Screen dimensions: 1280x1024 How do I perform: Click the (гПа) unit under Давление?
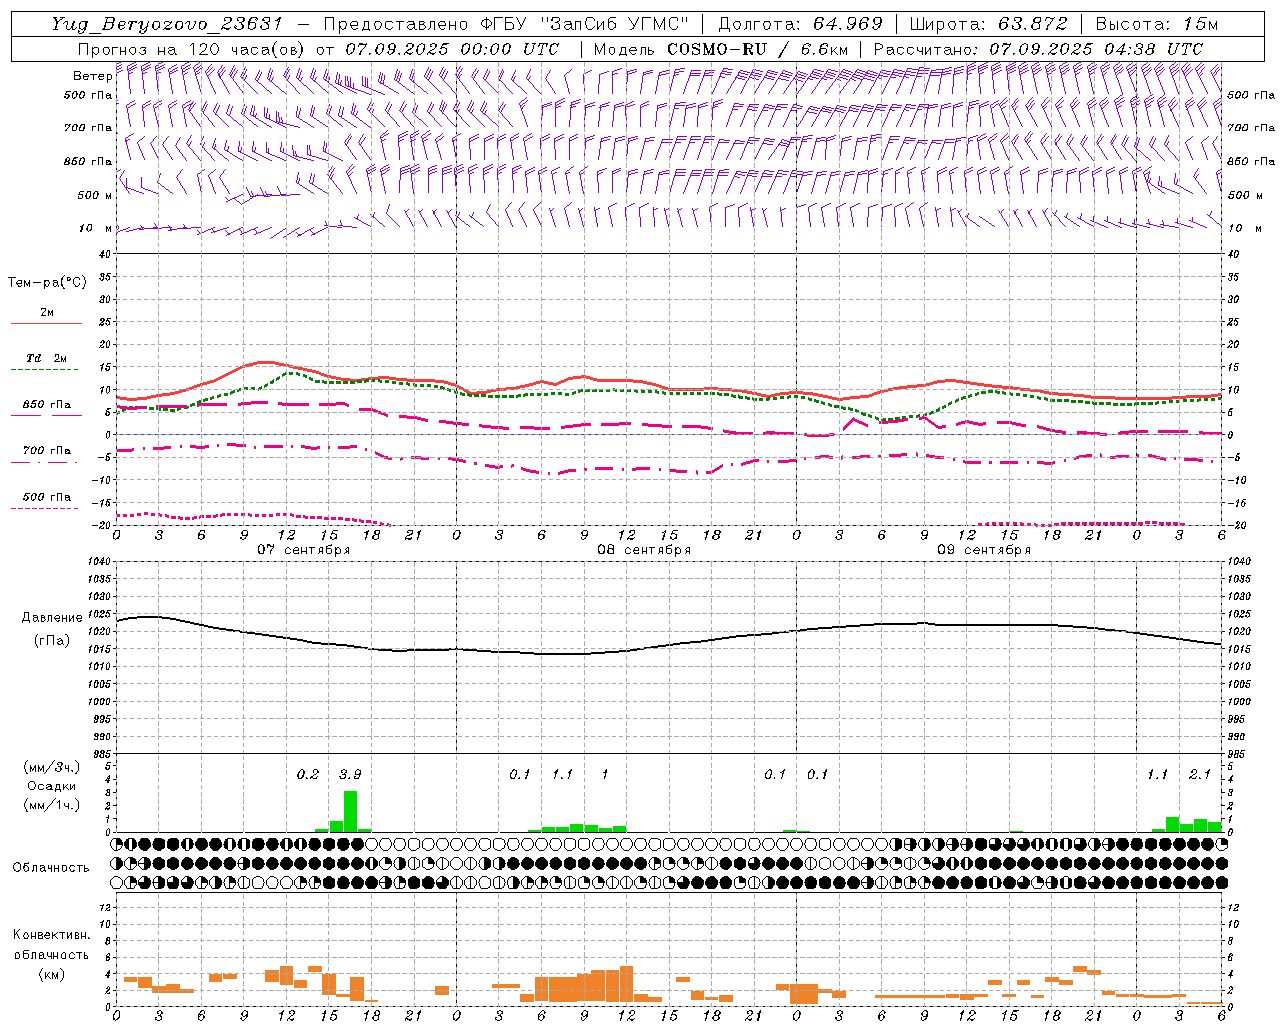click(52, 640)
